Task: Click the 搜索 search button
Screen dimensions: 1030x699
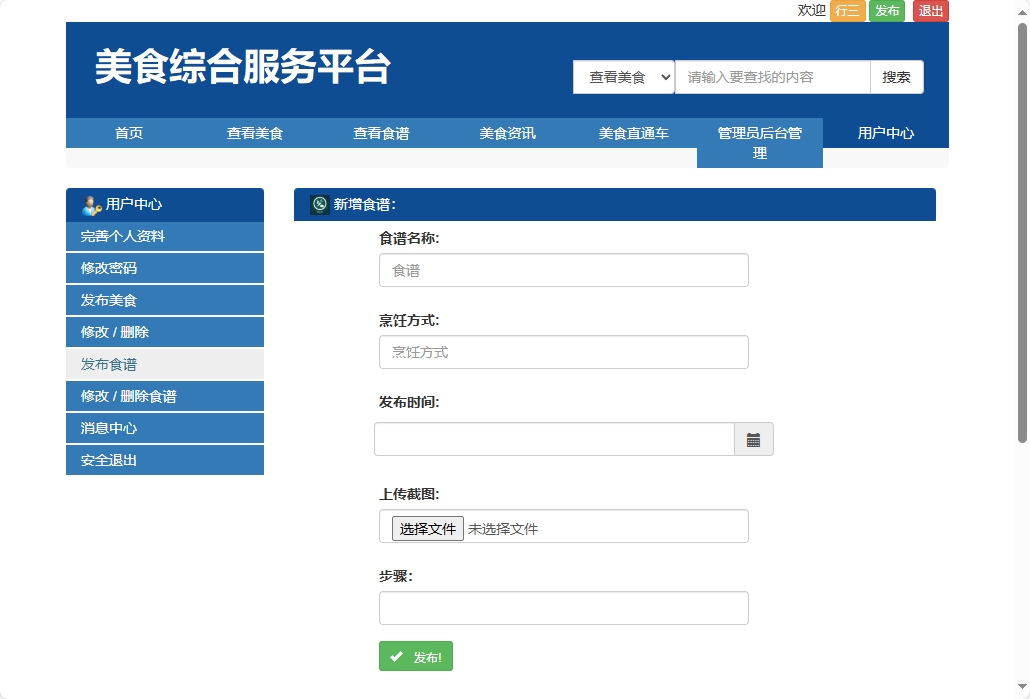Action: pyautogui.click(x=896, y=77)
